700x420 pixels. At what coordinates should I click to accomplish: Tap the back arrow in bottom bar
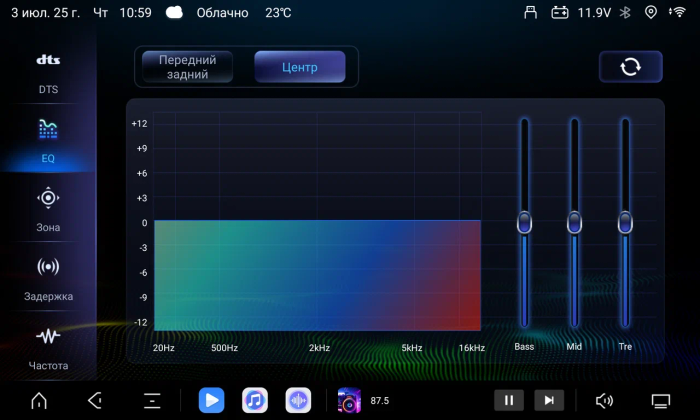(x=95, y=400)
